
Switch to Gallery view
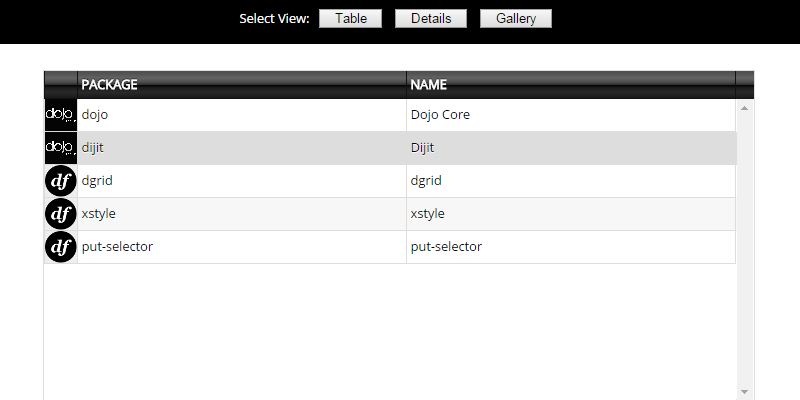[516, 19]
